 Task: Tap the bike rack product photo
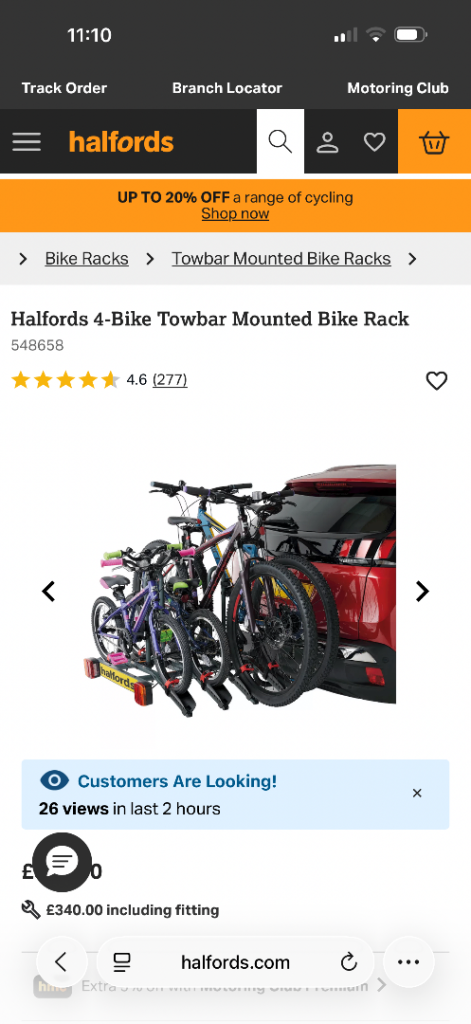[239, 586]
